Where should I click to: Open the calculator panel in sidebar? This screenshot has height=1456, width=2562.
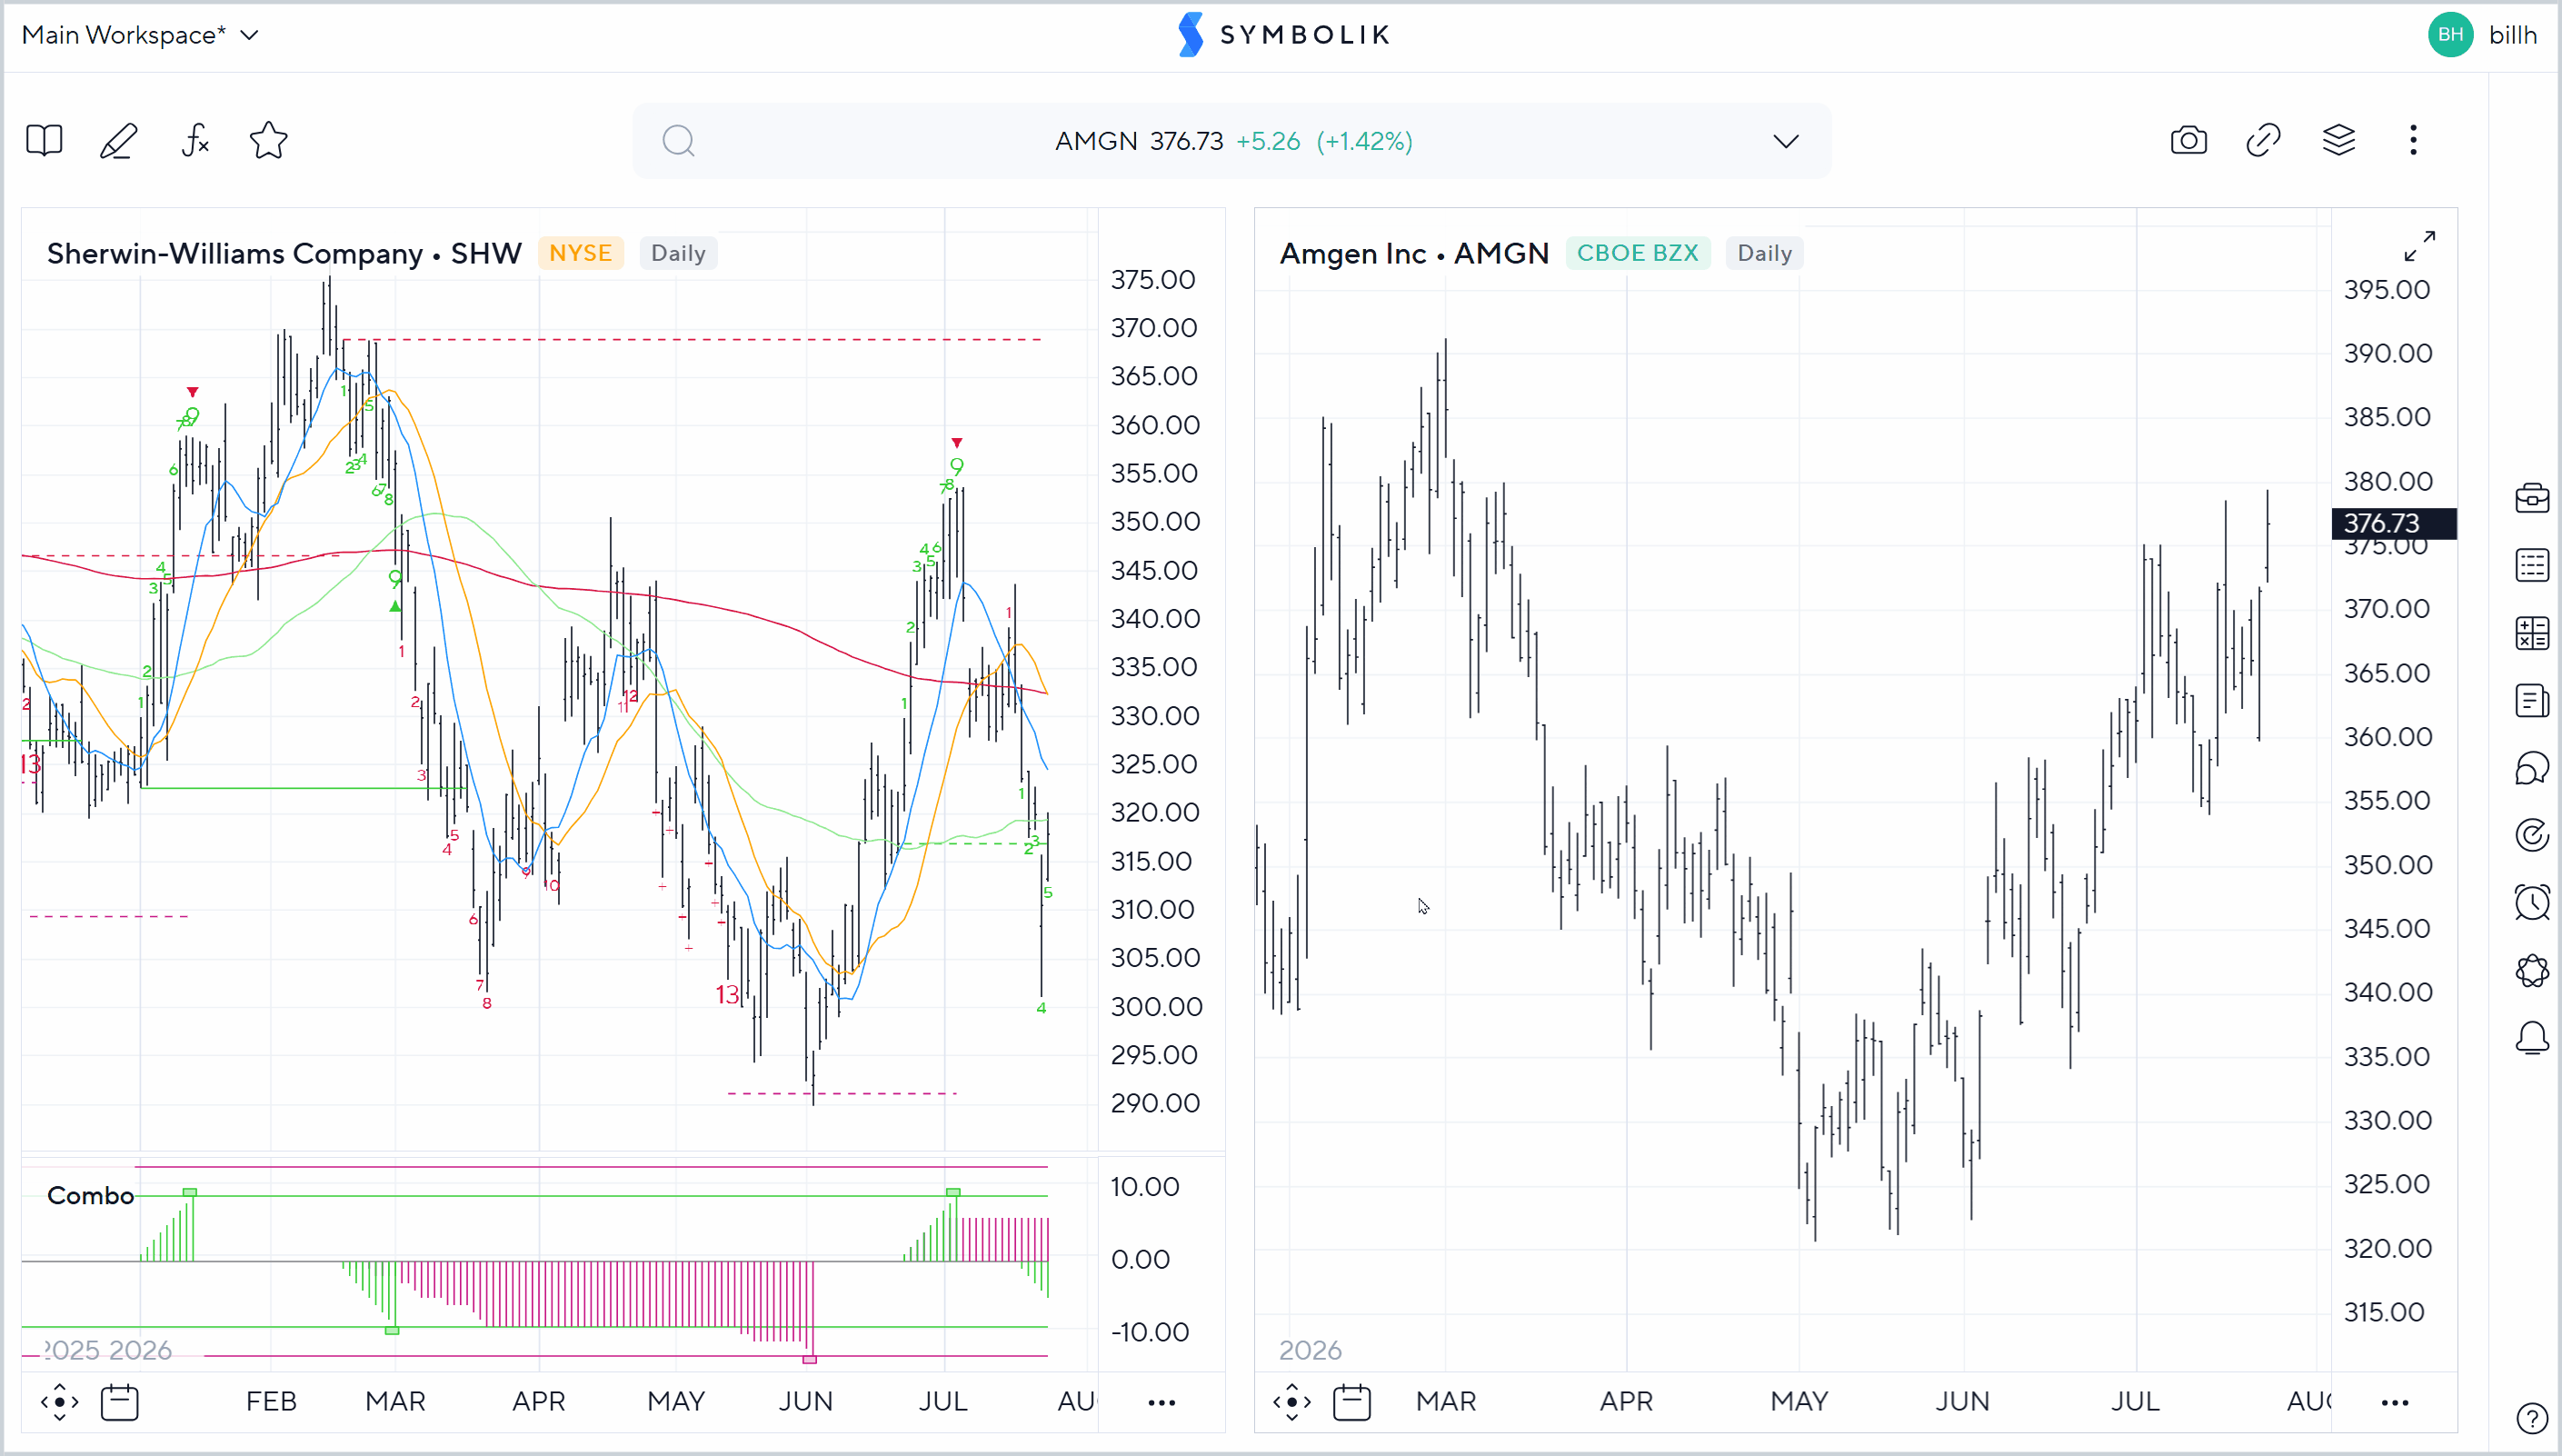coord(2533,633)
